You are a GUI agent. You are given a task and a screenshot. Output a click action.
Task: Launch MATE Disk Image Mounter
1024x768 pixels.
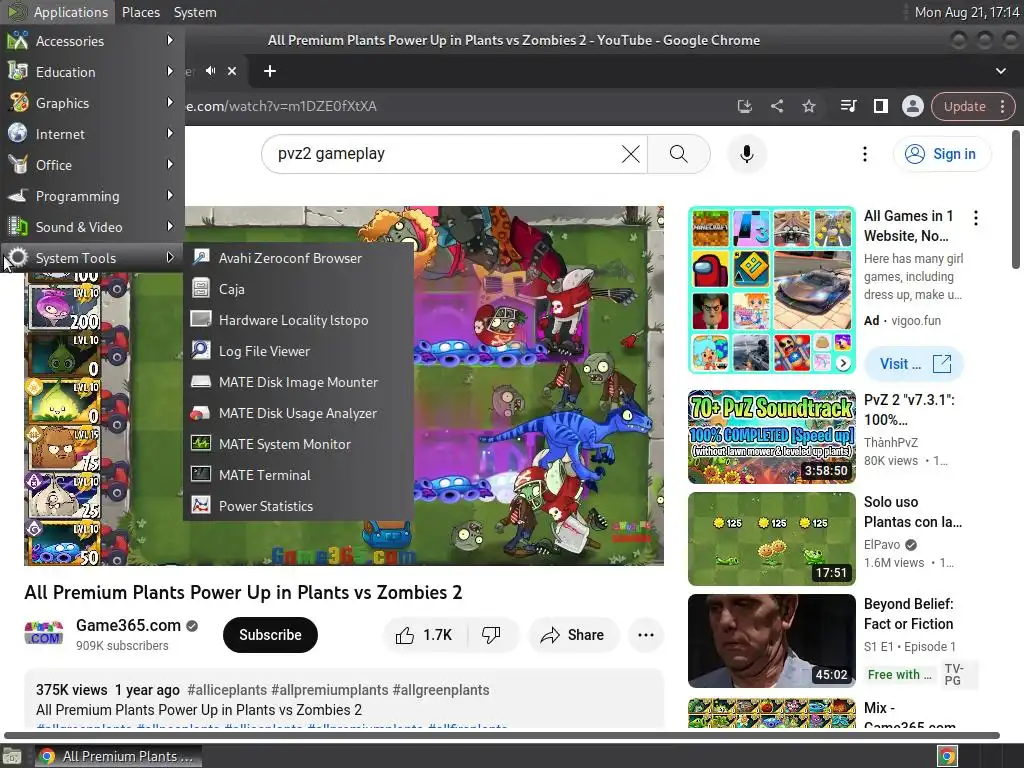click(x=298, y=382)
